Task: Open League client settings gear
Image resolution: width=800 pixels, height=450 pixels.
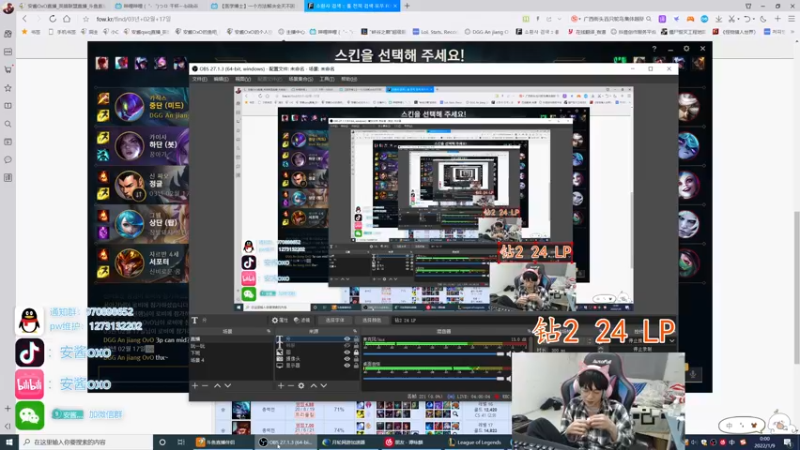Action: tap(687, 48)
